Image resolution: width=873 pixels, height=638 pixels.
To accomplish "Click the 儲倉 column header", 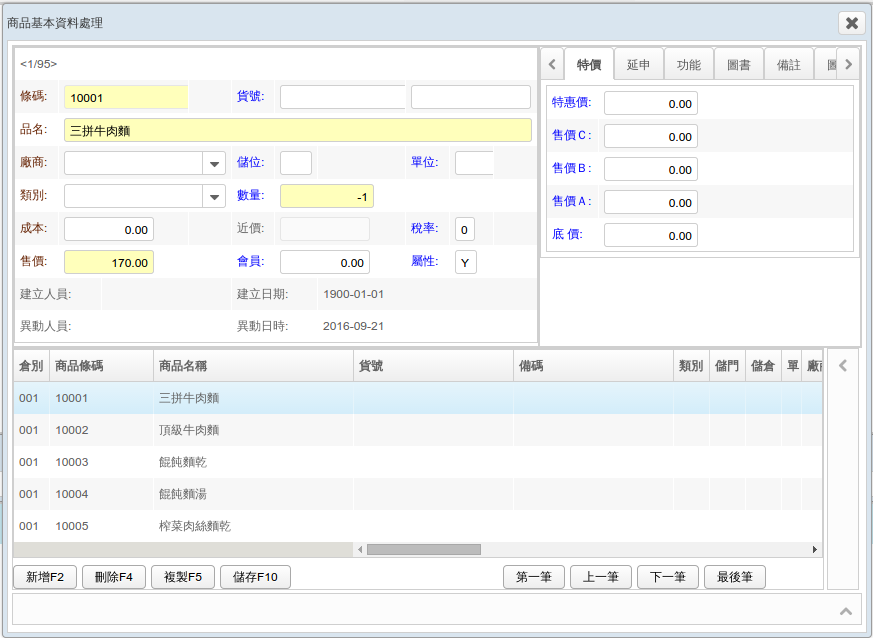I will pos(763,366).
